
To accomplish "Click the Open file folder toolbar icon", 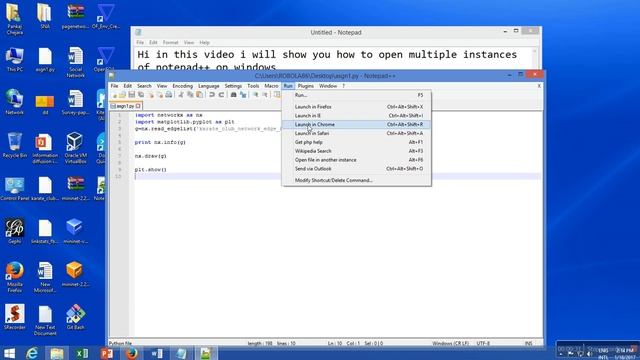I will coord(122,95).
